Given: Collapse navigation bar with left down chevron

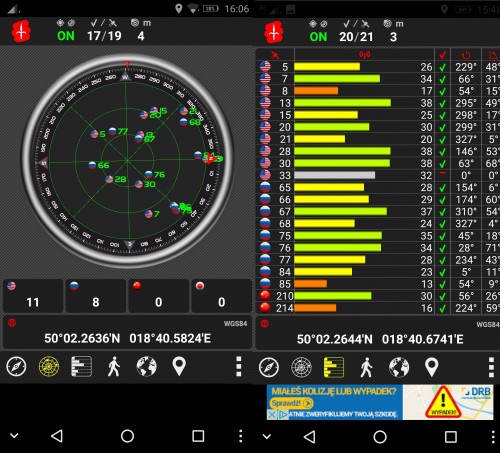Looking at the screenshot, I should pos(14,435).
